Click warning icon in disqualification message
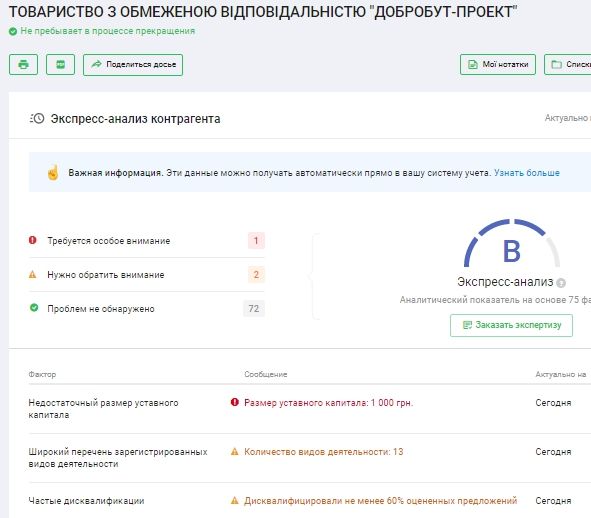The width and height of the screenshot is (591, 518). [x=234, y=500]
